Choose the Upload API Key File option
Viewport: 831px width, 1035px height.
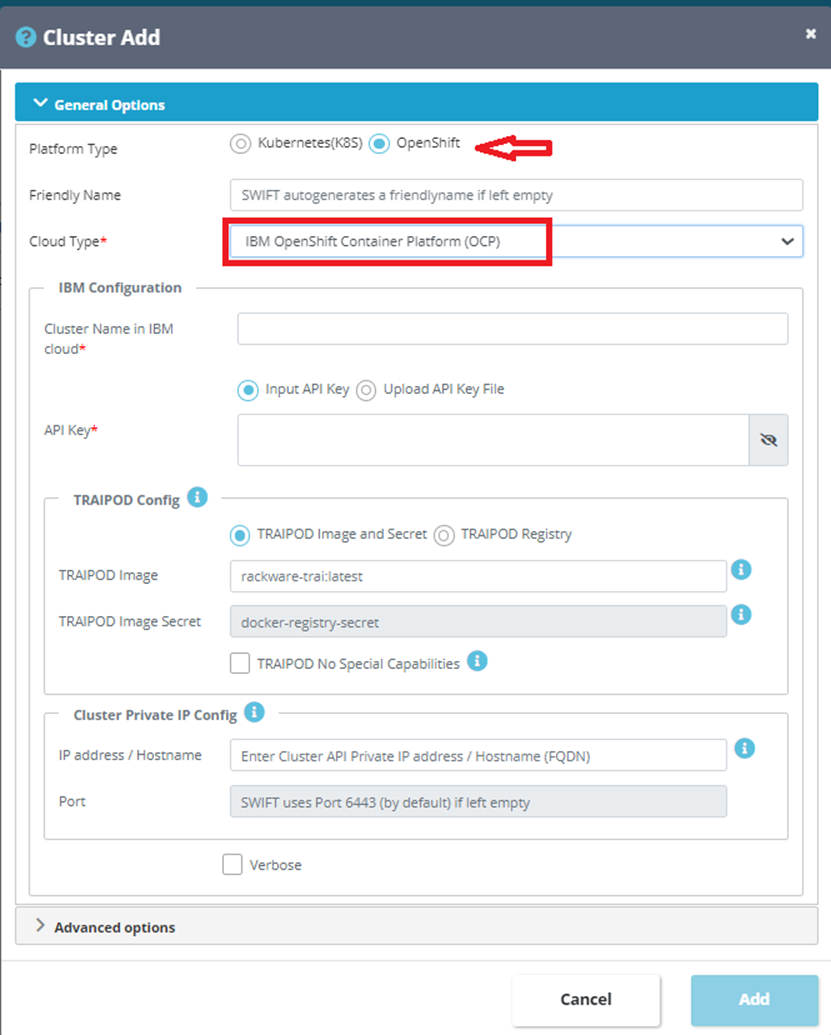click(366, 390)
